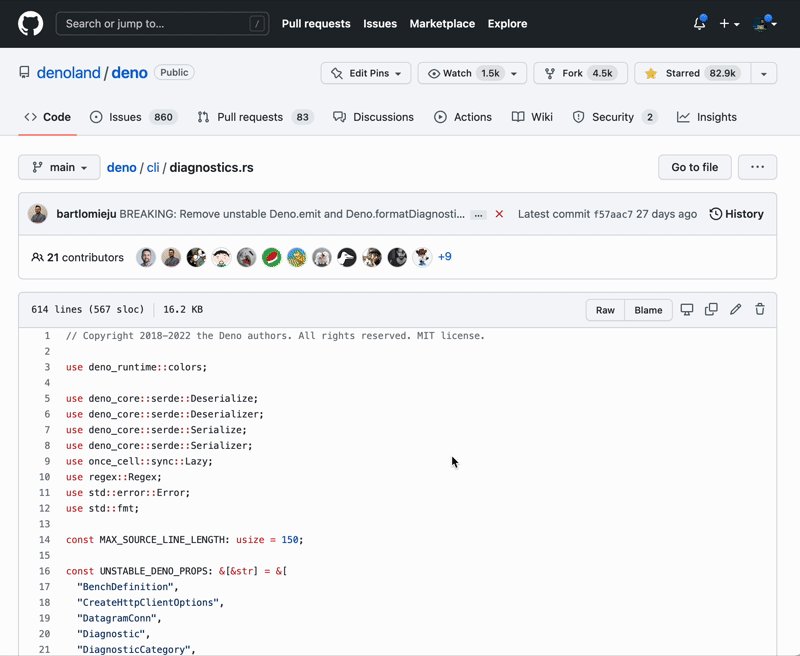800x656 pixels.
Task: Expand the commit message ellipsis
Action: [478, 215]
